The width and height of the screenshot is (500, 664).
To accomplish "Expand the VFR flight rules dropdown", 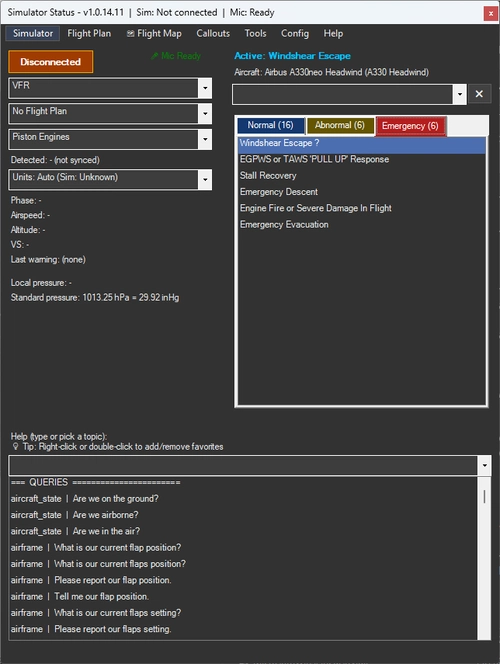I will click(205, 88).
